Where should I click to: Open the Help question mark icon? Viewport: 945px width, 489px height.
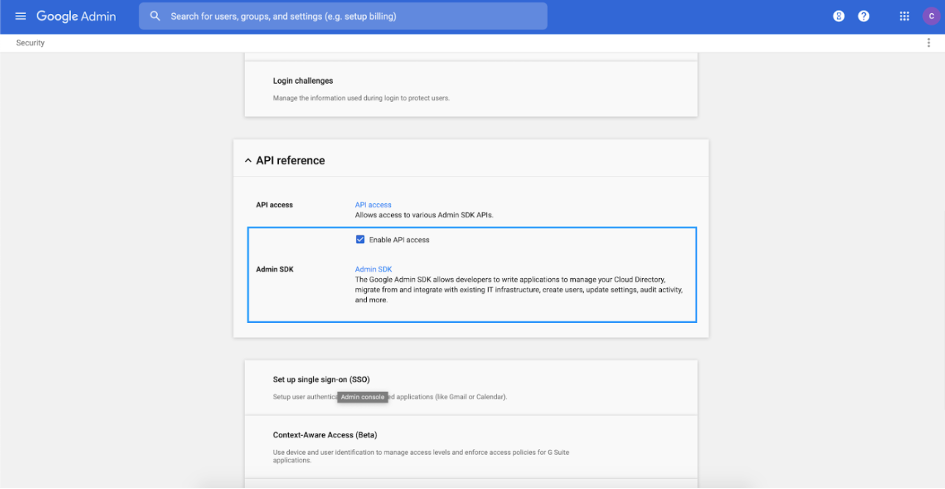[x=864, y=16]
